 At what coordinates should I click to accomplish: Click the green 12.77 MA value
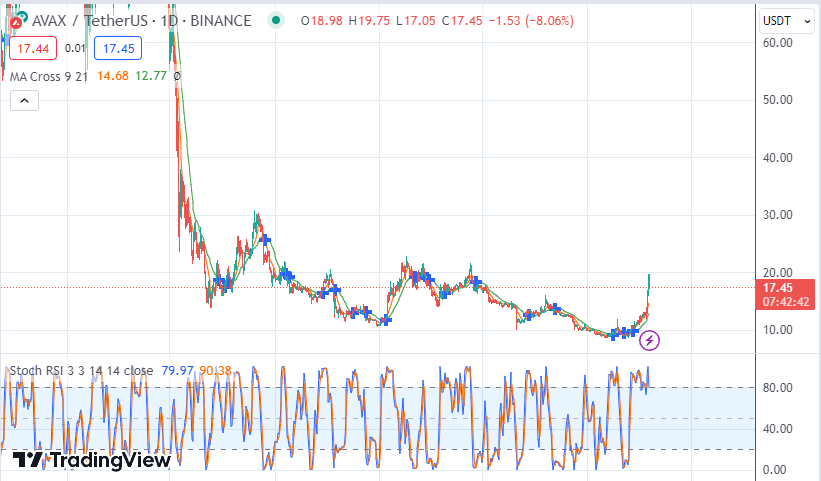point(154,75)
